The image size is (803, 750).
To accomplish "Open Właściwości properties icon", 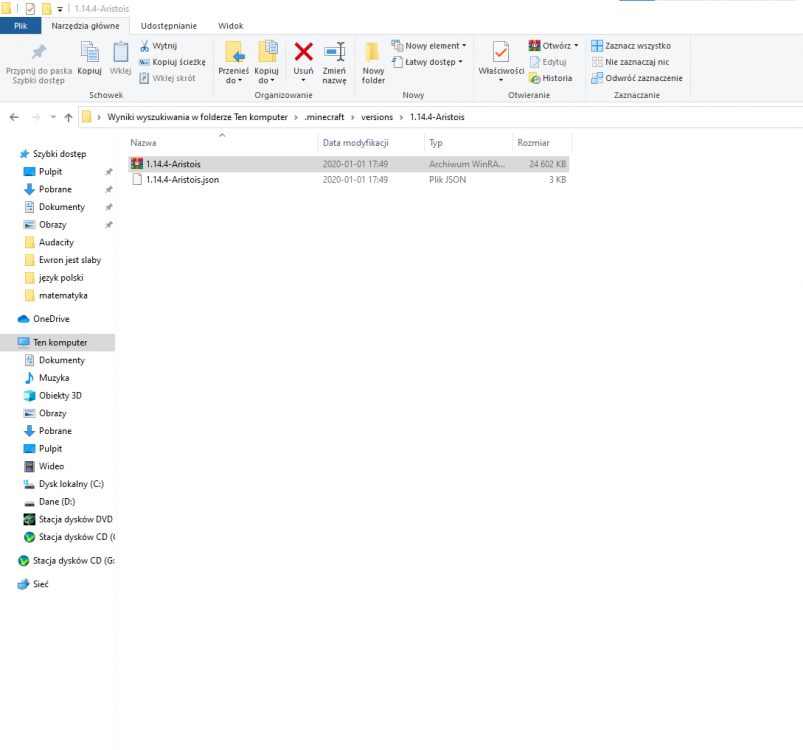I will pyautogui.click(x=501, y=54).
